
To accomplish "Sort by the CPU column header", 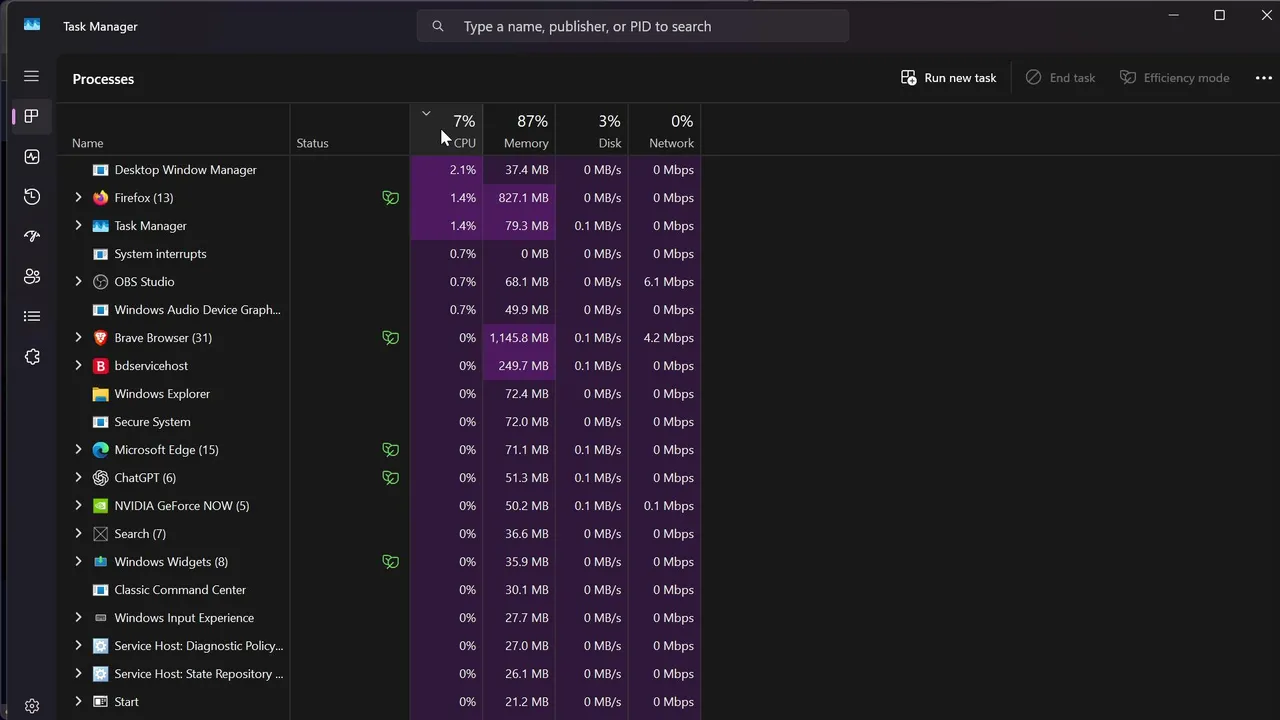I will point(446,129).
